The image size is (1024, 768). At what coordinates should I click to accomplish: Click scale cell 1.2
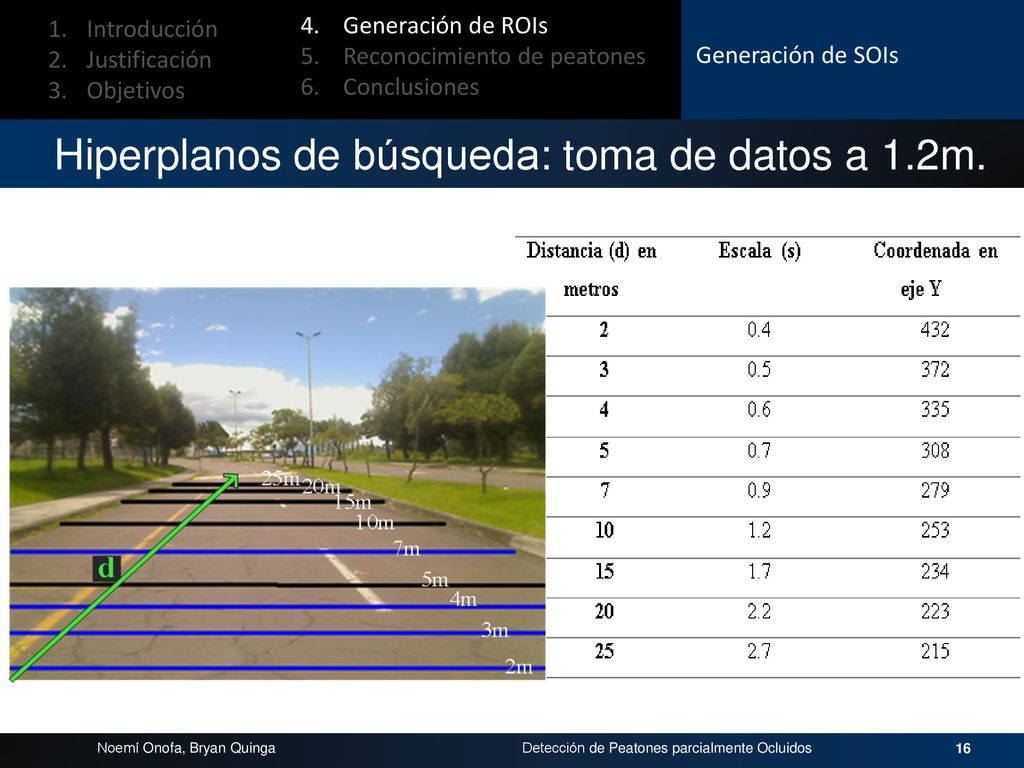[x=759, y=530]
